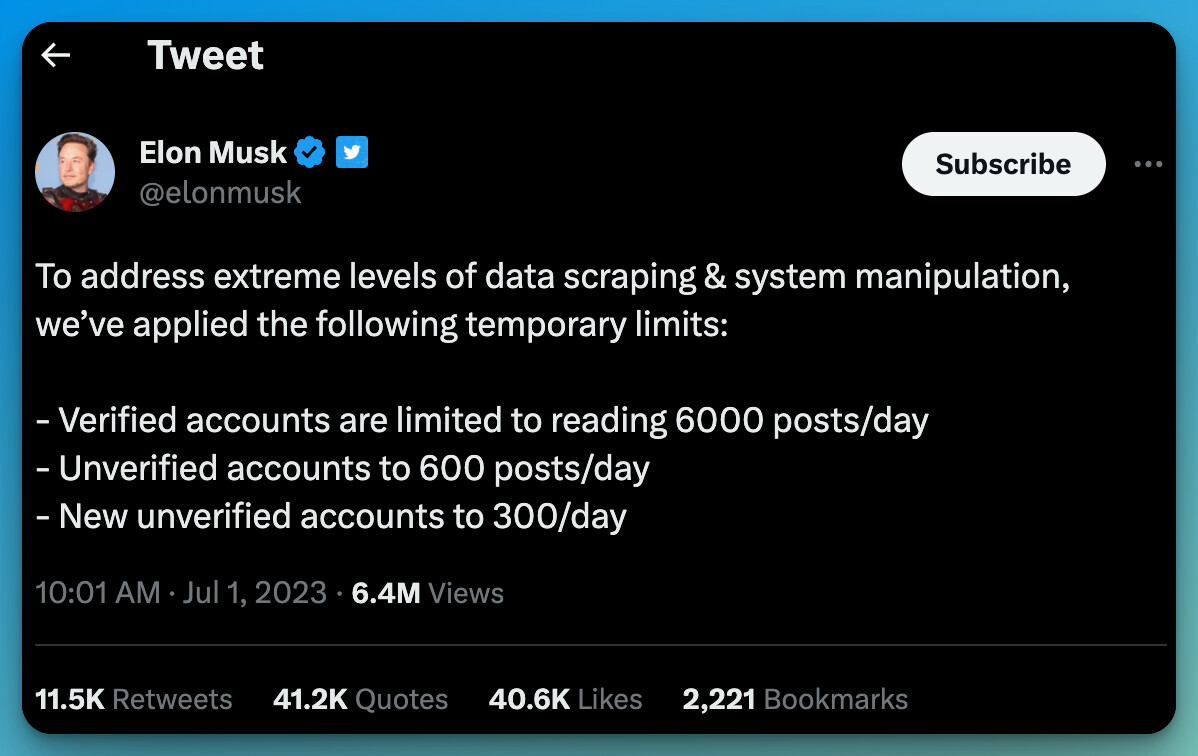View the 40.6K Likes list
Image resolution: width=1198 pixels, height=756 pixels.
[x=565, y=699]
